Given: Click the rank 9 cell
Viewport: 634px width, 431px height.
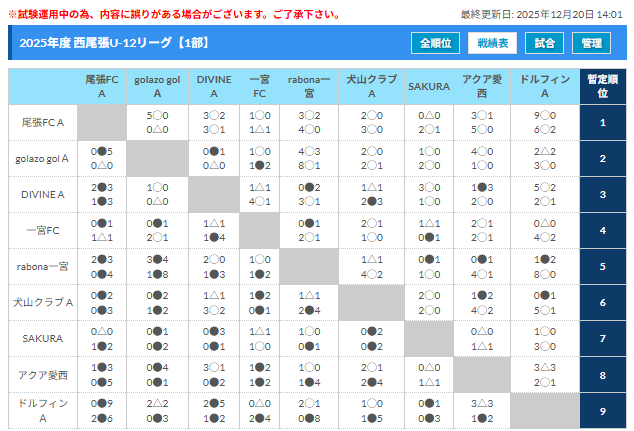Looking at the screenshot, I should (x=602, y=410).
